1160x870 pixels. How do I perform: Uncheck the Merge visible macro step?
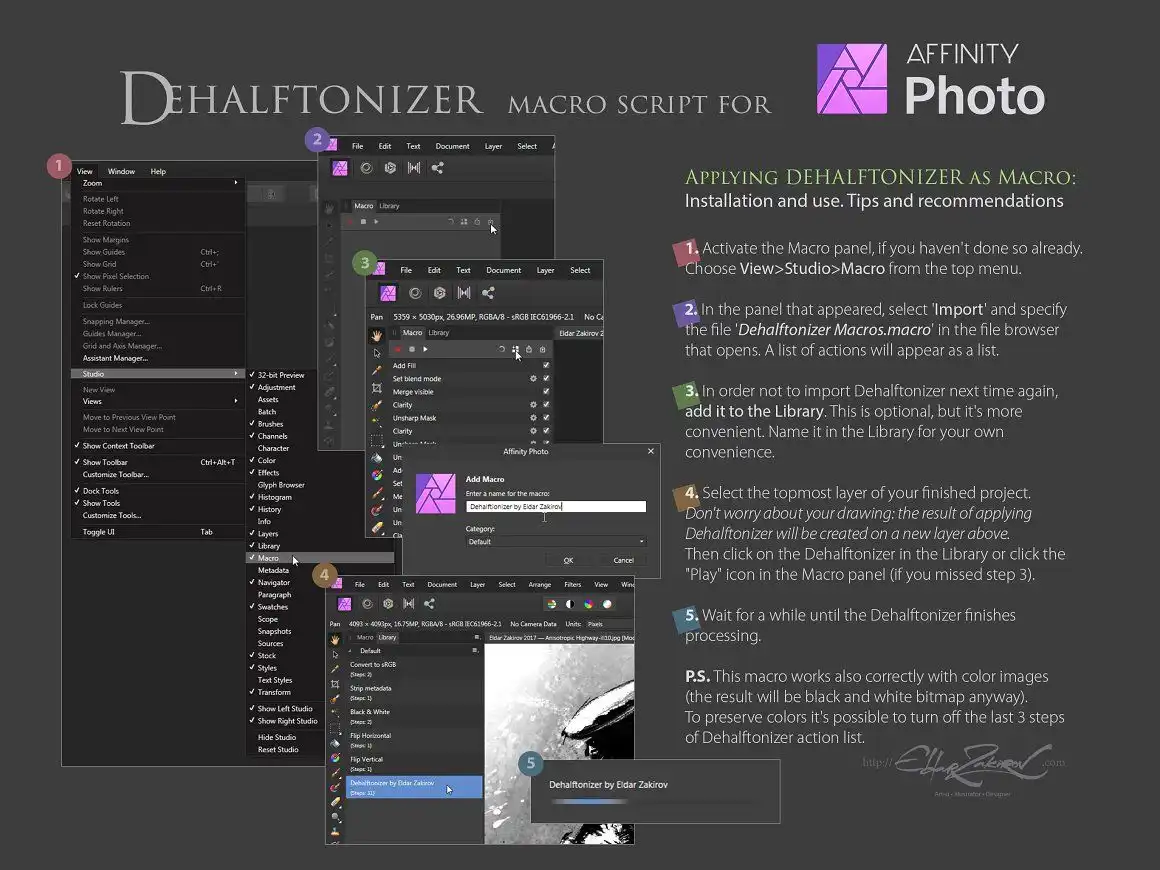point(546,392)
